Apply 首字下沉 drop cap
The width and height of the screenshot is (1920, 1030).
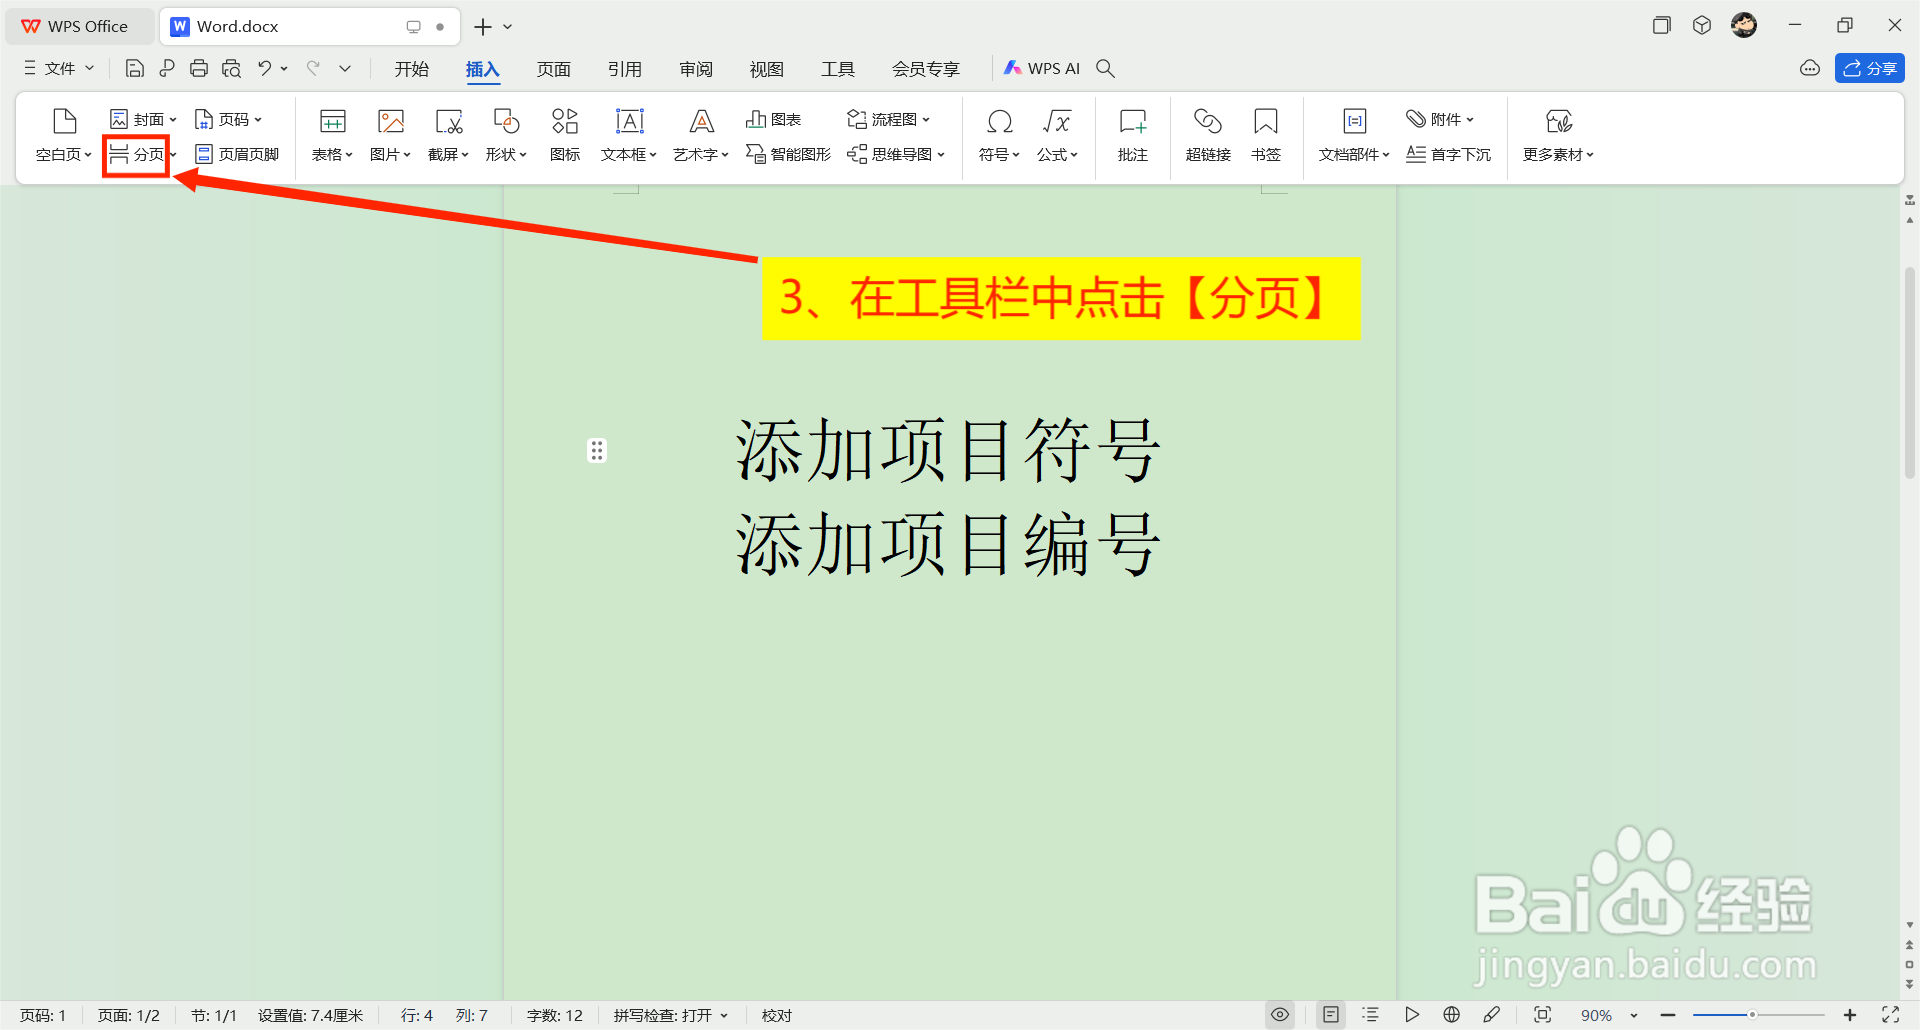(1448, 154)
